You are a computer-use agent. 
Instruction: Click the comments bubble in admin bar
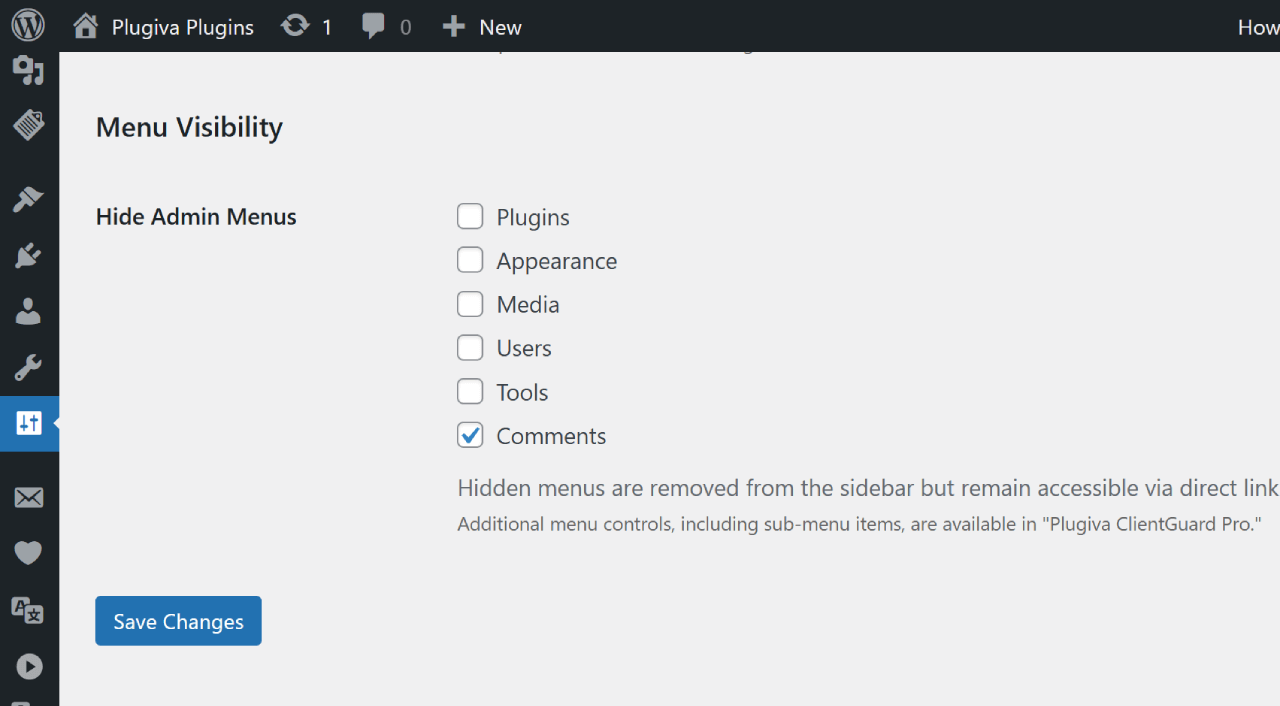[385, 26]
